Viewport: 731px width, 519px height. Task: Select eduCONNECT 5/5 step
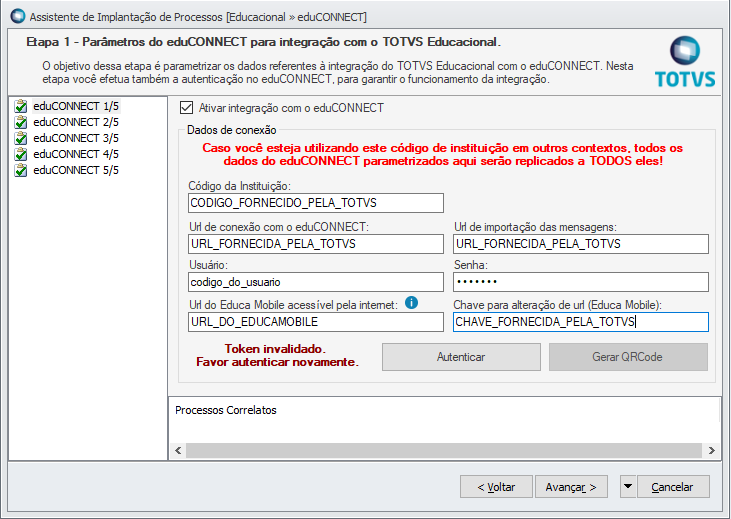tap(76, 170)
